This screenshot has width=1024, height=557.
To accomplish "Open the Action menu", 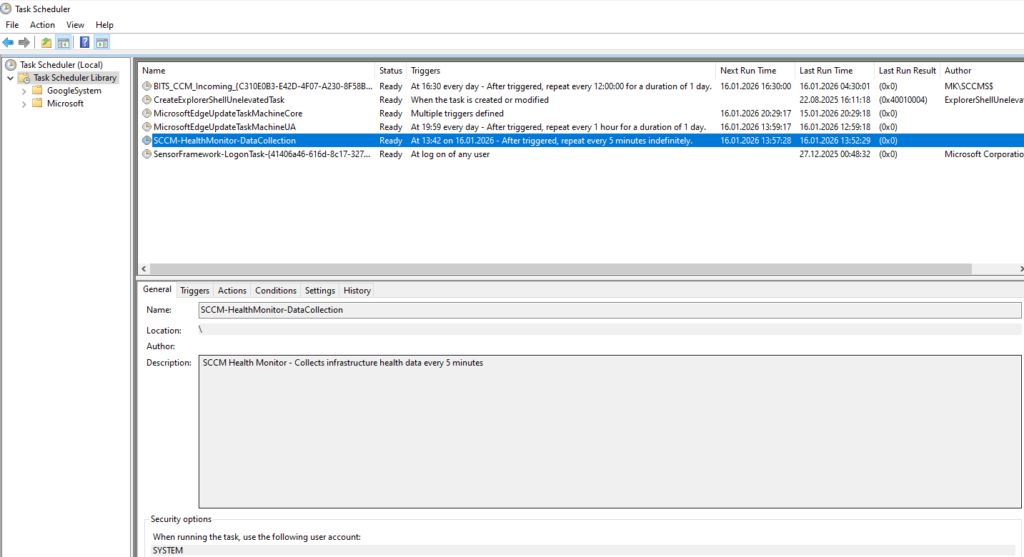I will (42, 25).
